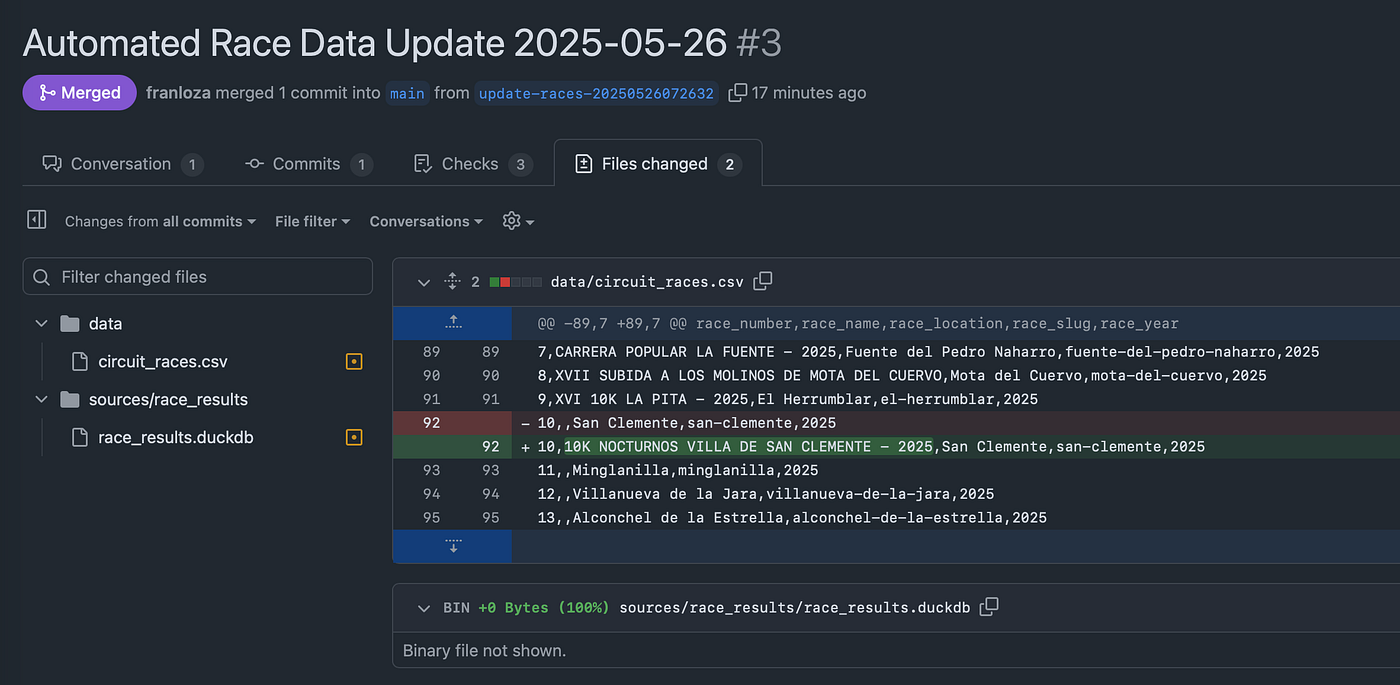1400x685 pixels.
Task: Open the main branch link
Action: (407, 93)
